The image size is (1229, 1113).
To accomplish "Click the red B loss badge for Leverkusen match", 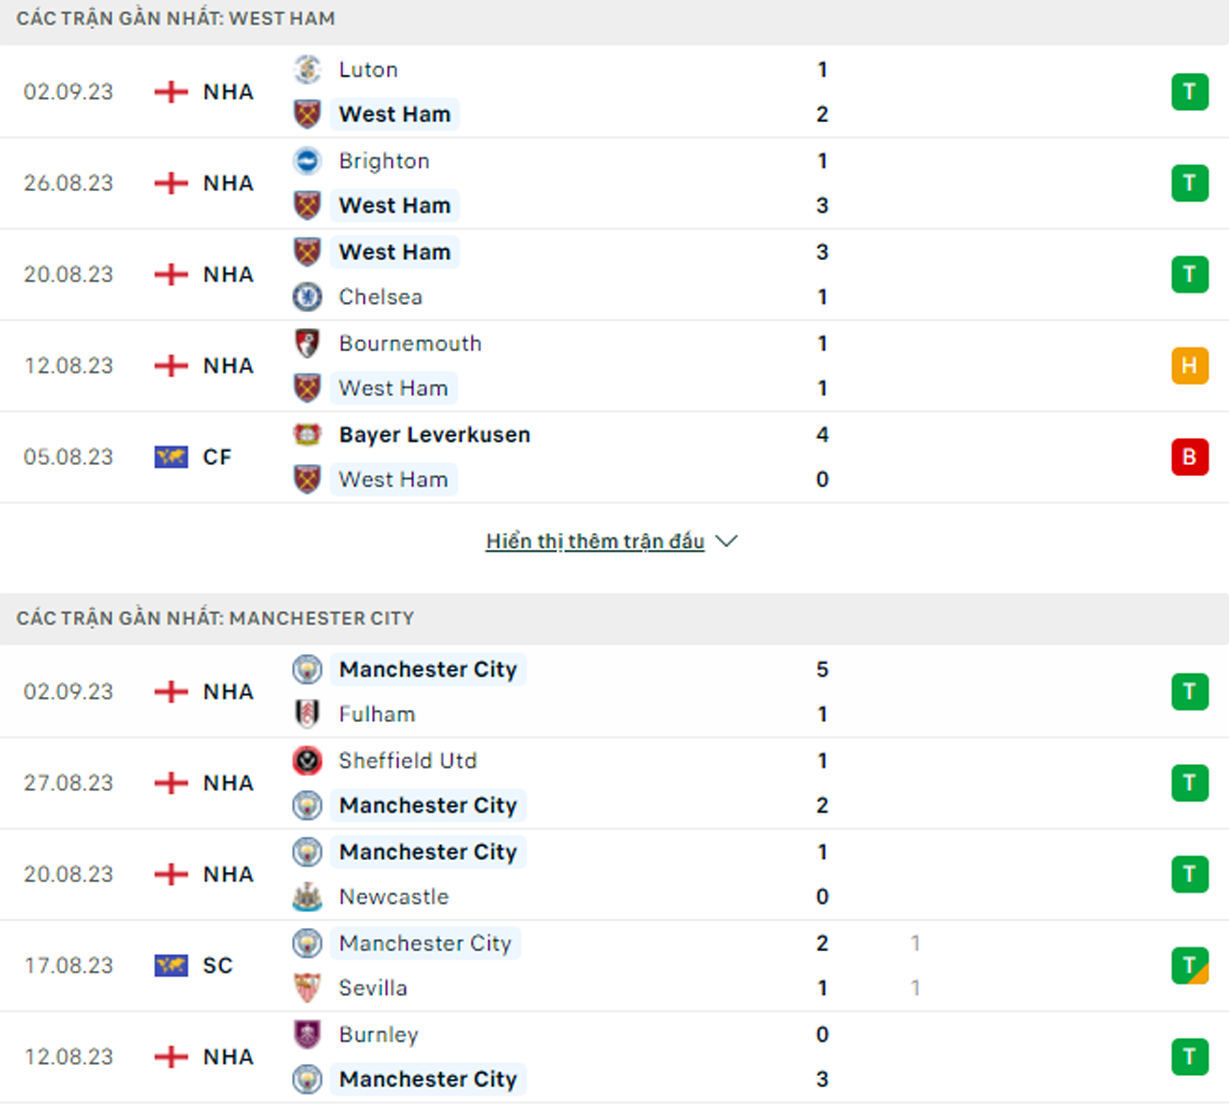I will (1190, 457).
